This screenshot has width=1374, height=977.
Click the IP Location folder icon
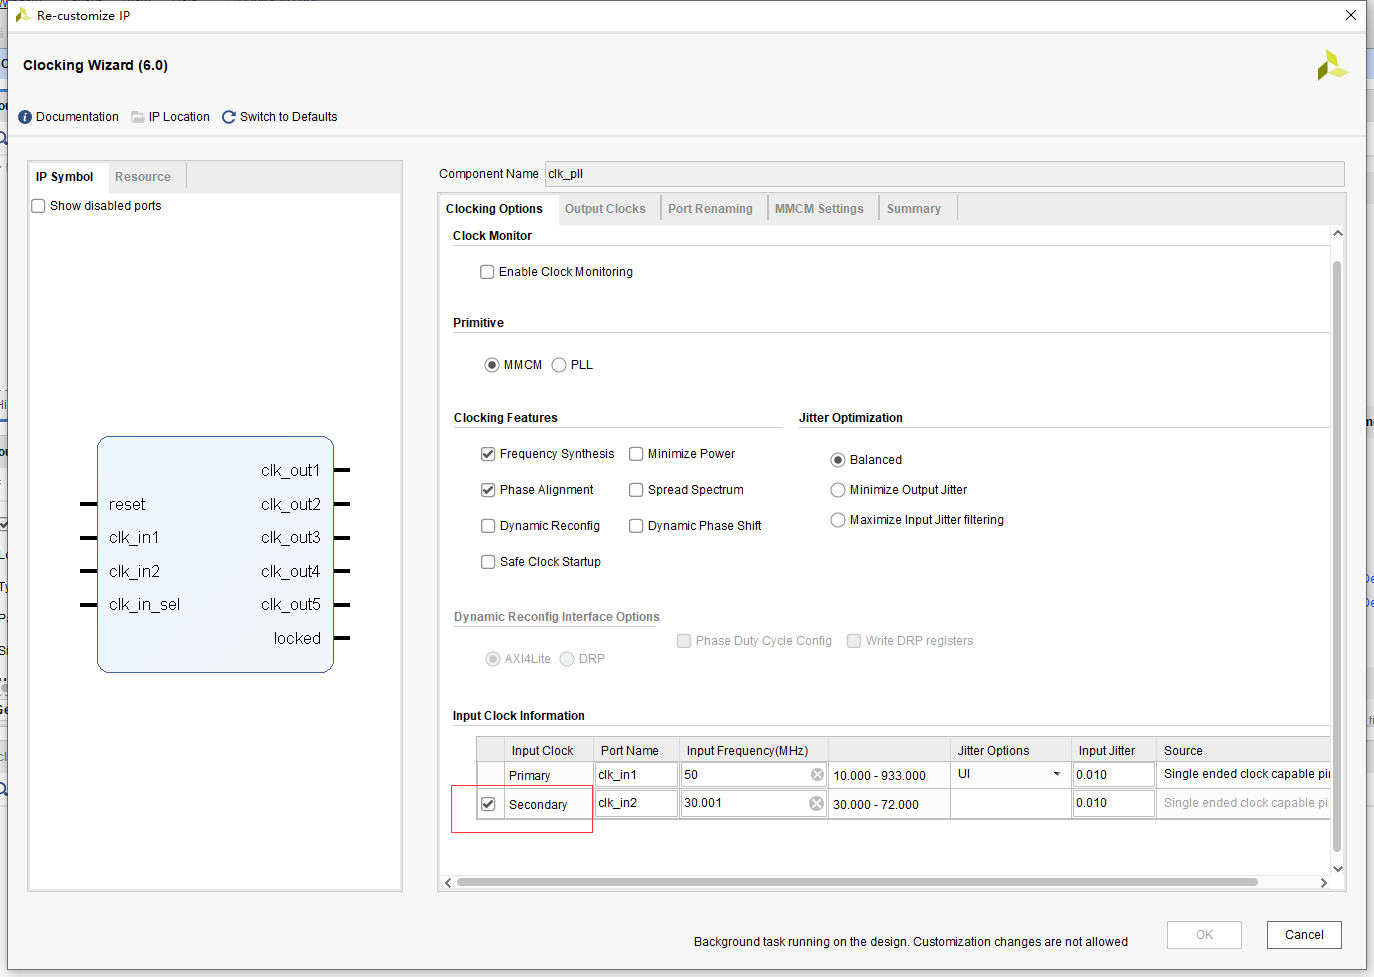pyautogui.click(x=138, y=117)
